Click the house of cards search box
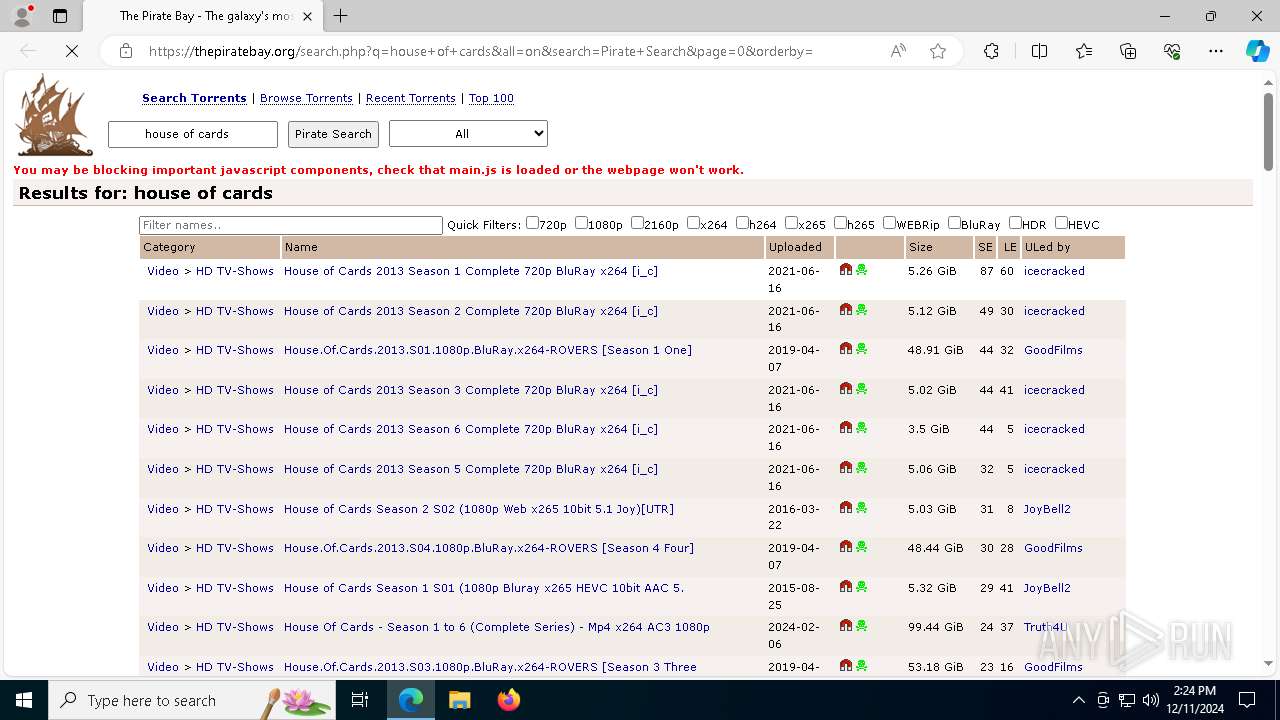The width and height of the screenshot is (1280, 720). pos(193,134)
